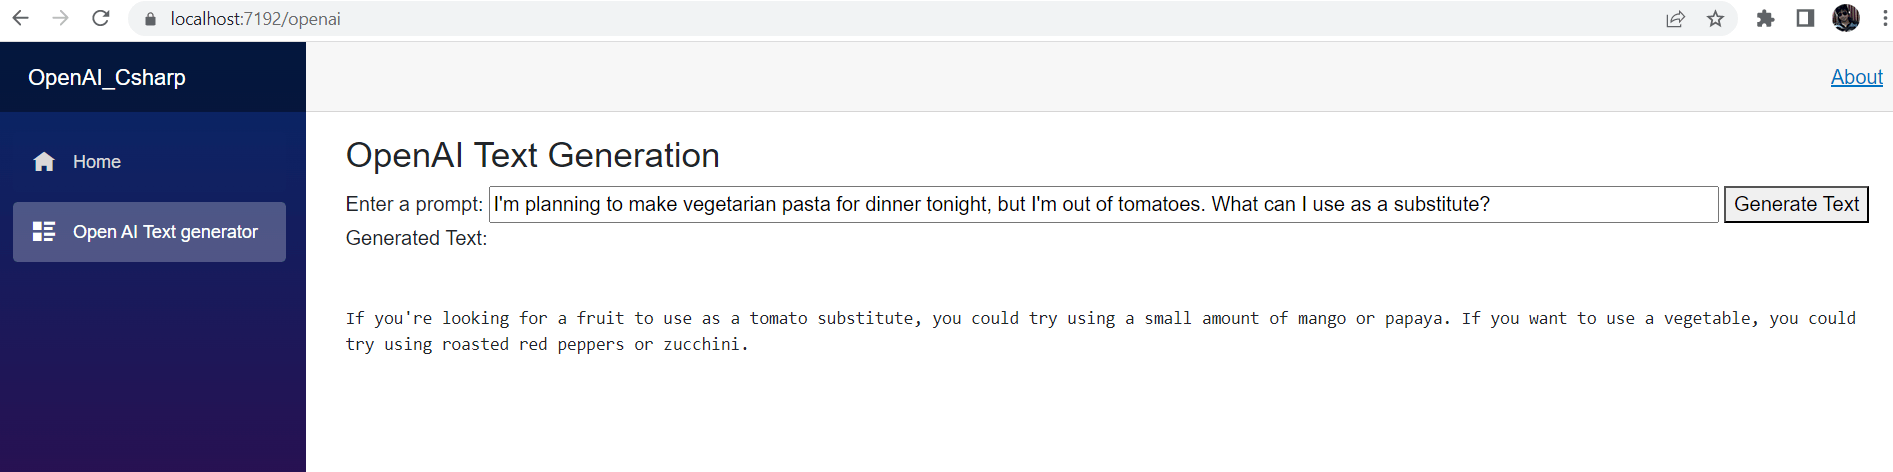Click the Generate Text button
This screenshot has height=472, width=1893.
pyautogui.click(x=1796, y=204)
